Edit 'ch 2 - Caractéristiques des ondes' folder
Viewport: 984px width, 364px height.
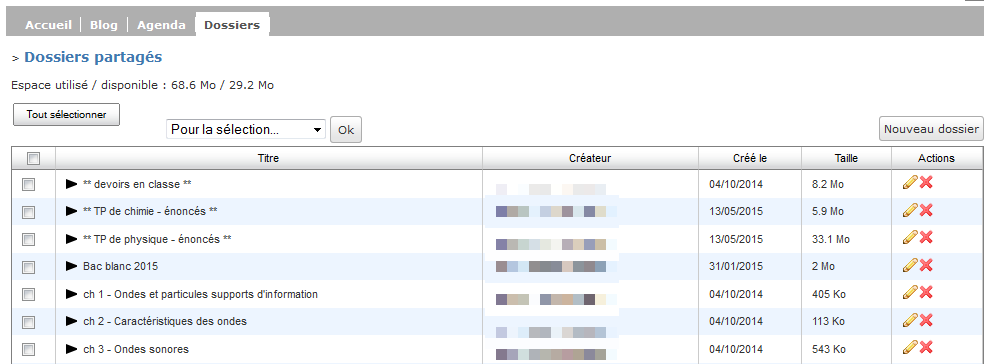[x=909, y=320]
